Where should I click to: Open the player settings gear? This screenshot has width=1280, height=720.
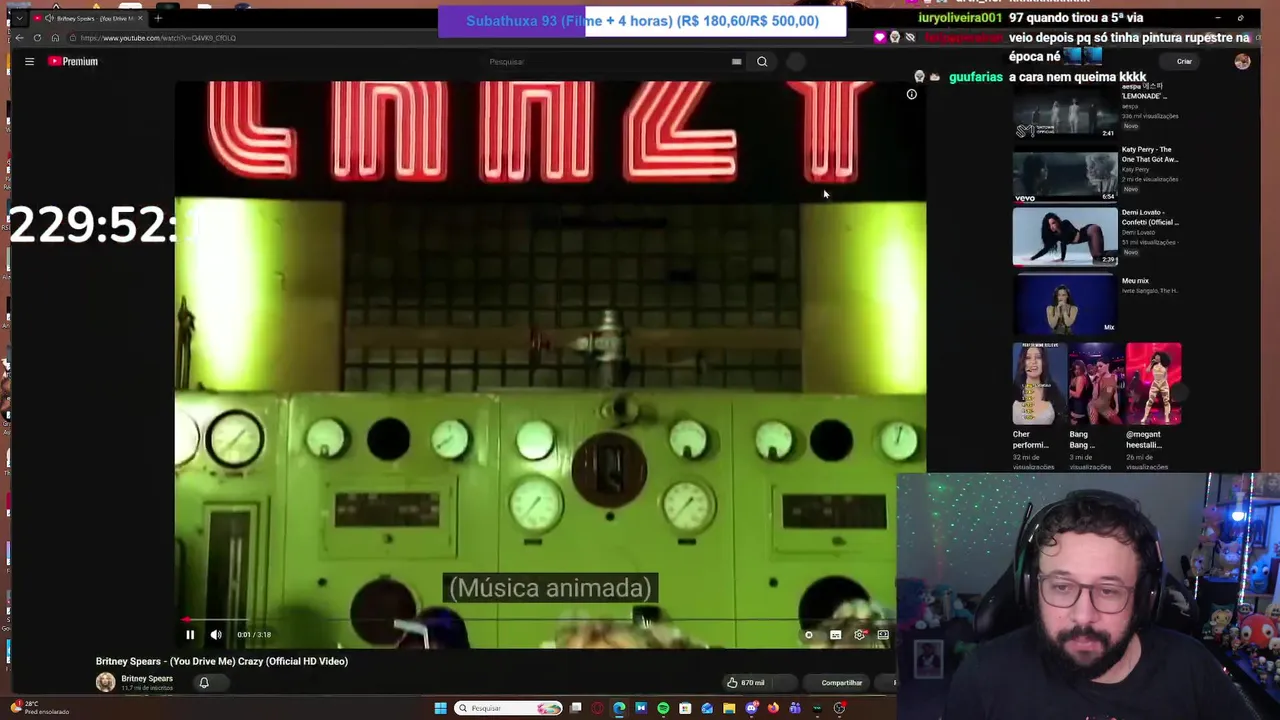[859, 634]
